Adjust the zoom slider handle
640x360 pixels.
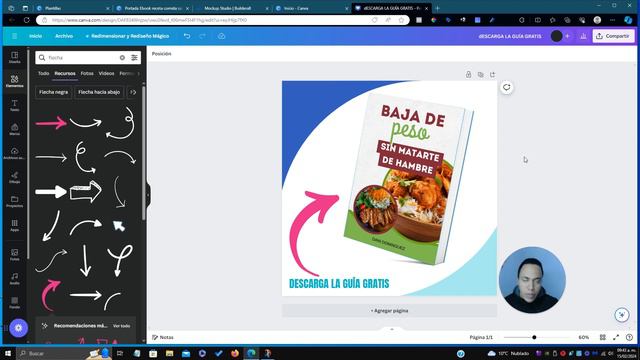(534, 337)
